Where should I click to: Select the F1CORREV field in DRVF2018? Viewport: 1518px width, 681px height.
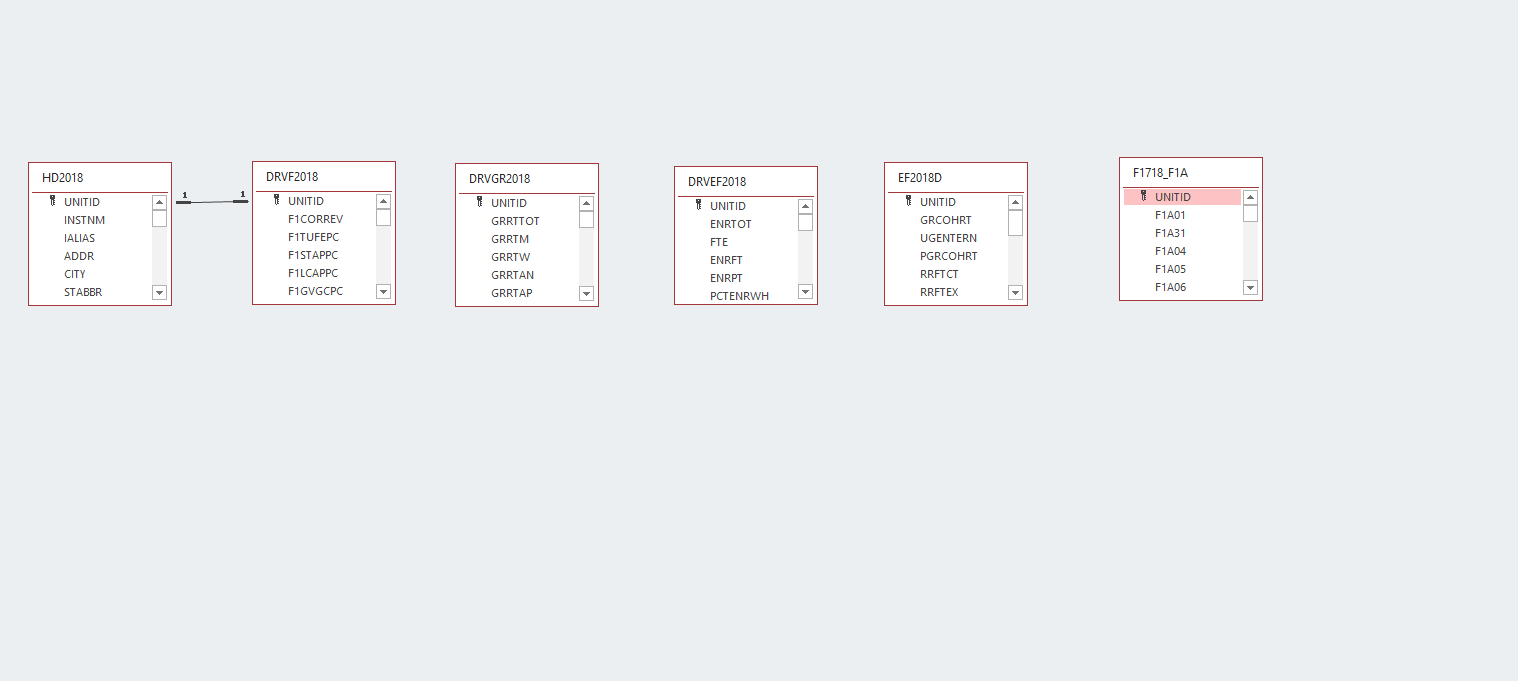coord(316,219)
